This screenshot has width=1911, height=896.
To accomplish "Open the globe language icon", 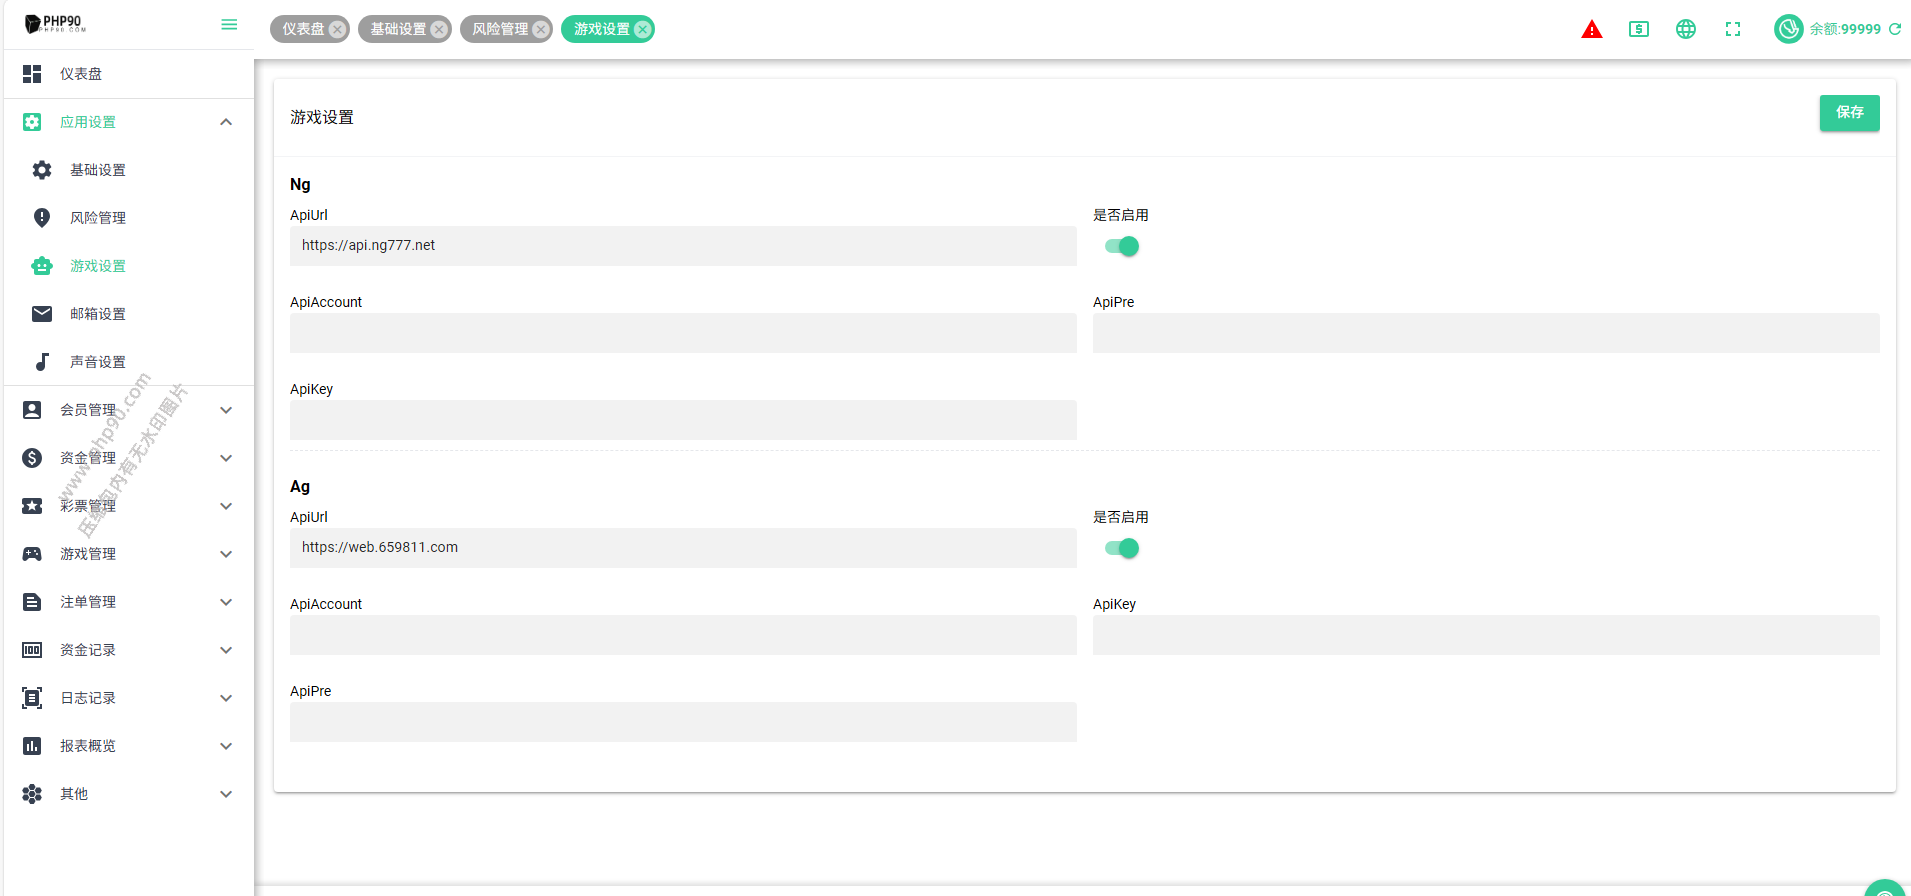I will [x=1685, y=30].
